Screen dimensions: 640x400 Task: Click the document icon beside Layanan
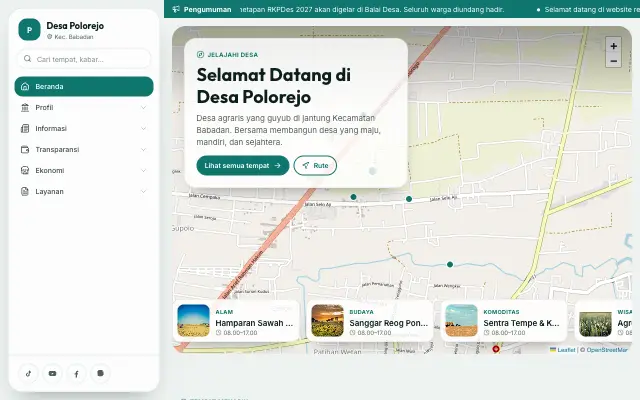(25, 191)
